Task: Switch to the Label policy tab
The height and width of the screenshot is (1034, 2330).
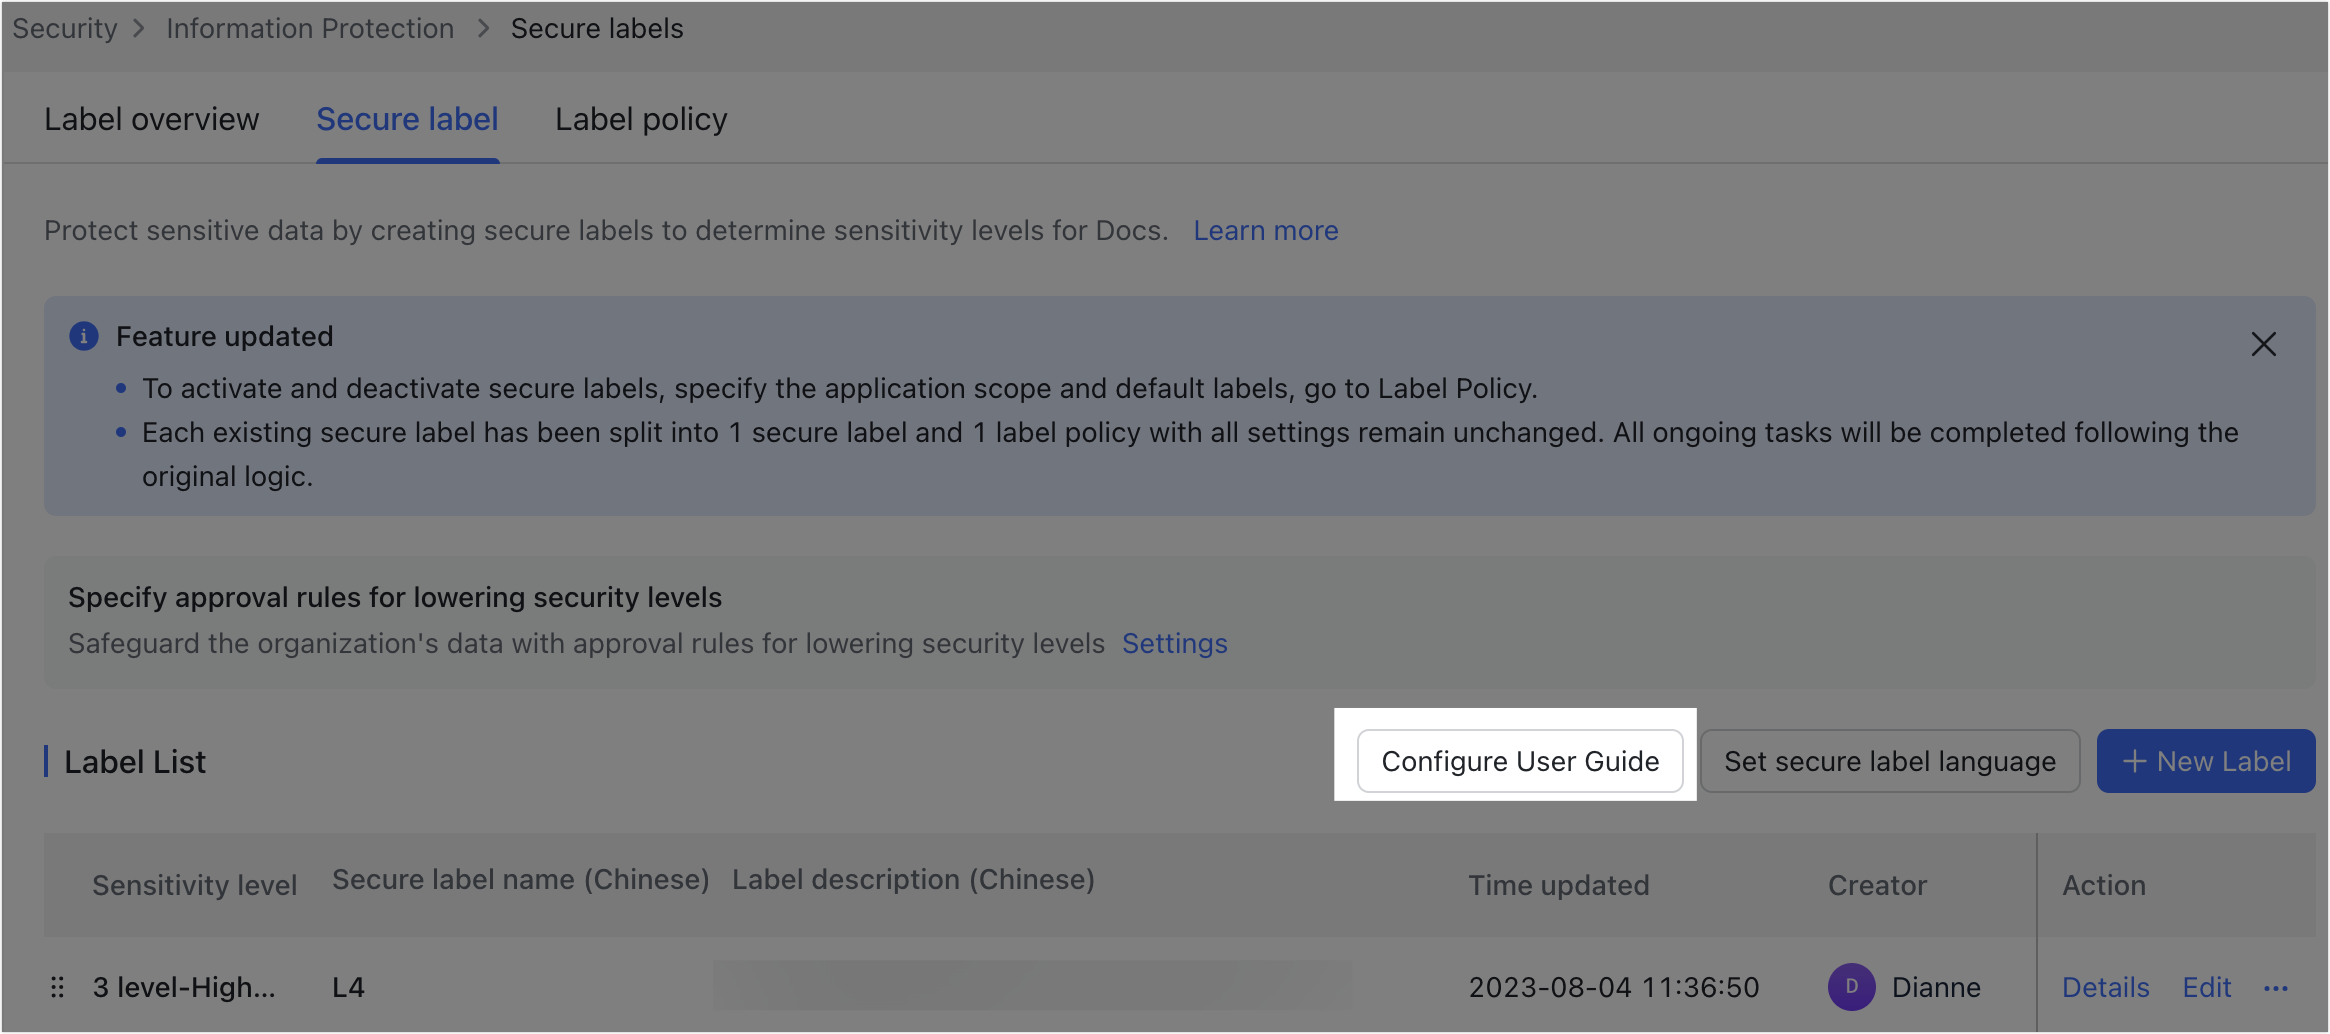Action: (x=640, y=119)
